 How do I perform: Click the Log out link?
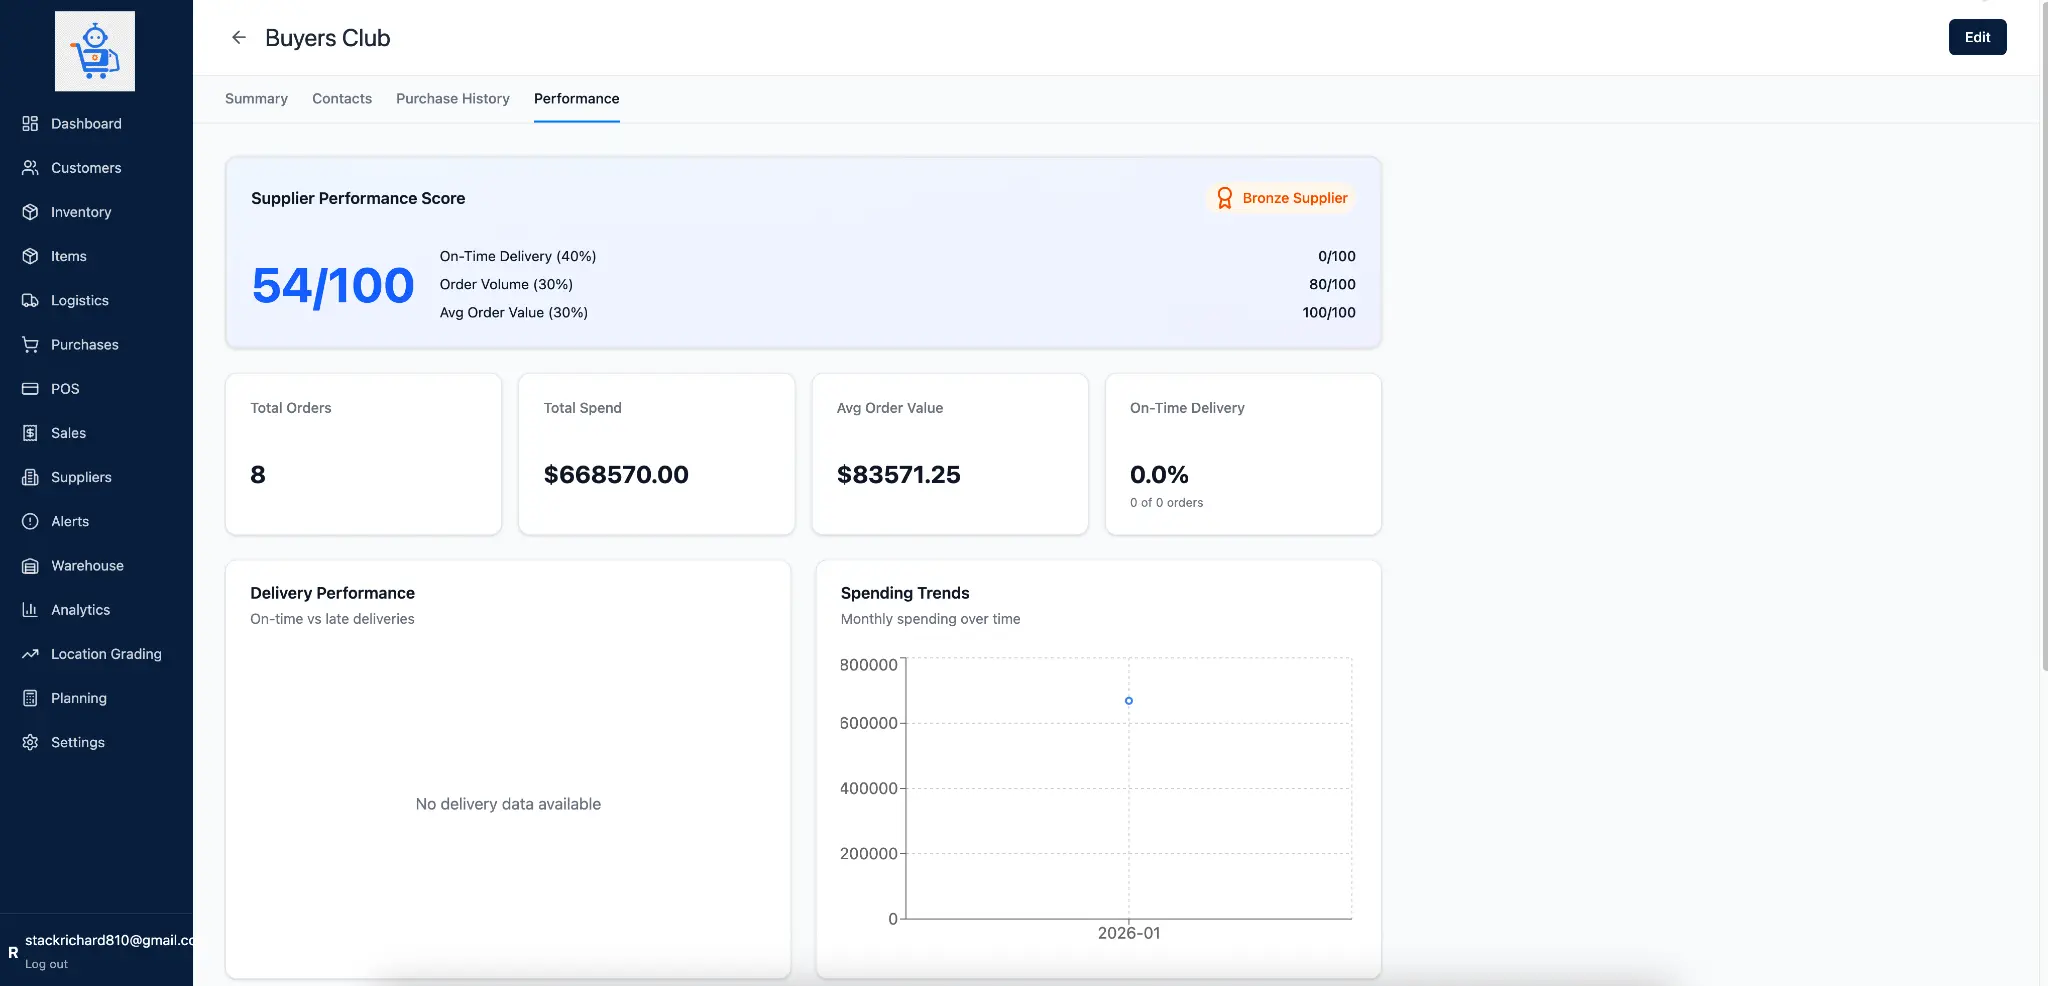[46, 965]
